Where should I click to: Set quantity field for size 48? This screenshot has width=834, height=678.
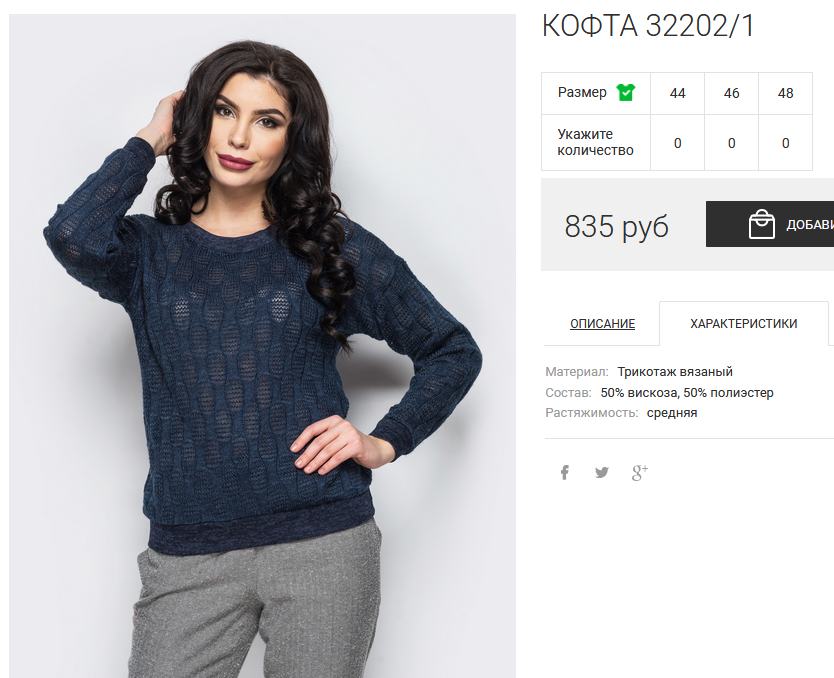[786, 143]
